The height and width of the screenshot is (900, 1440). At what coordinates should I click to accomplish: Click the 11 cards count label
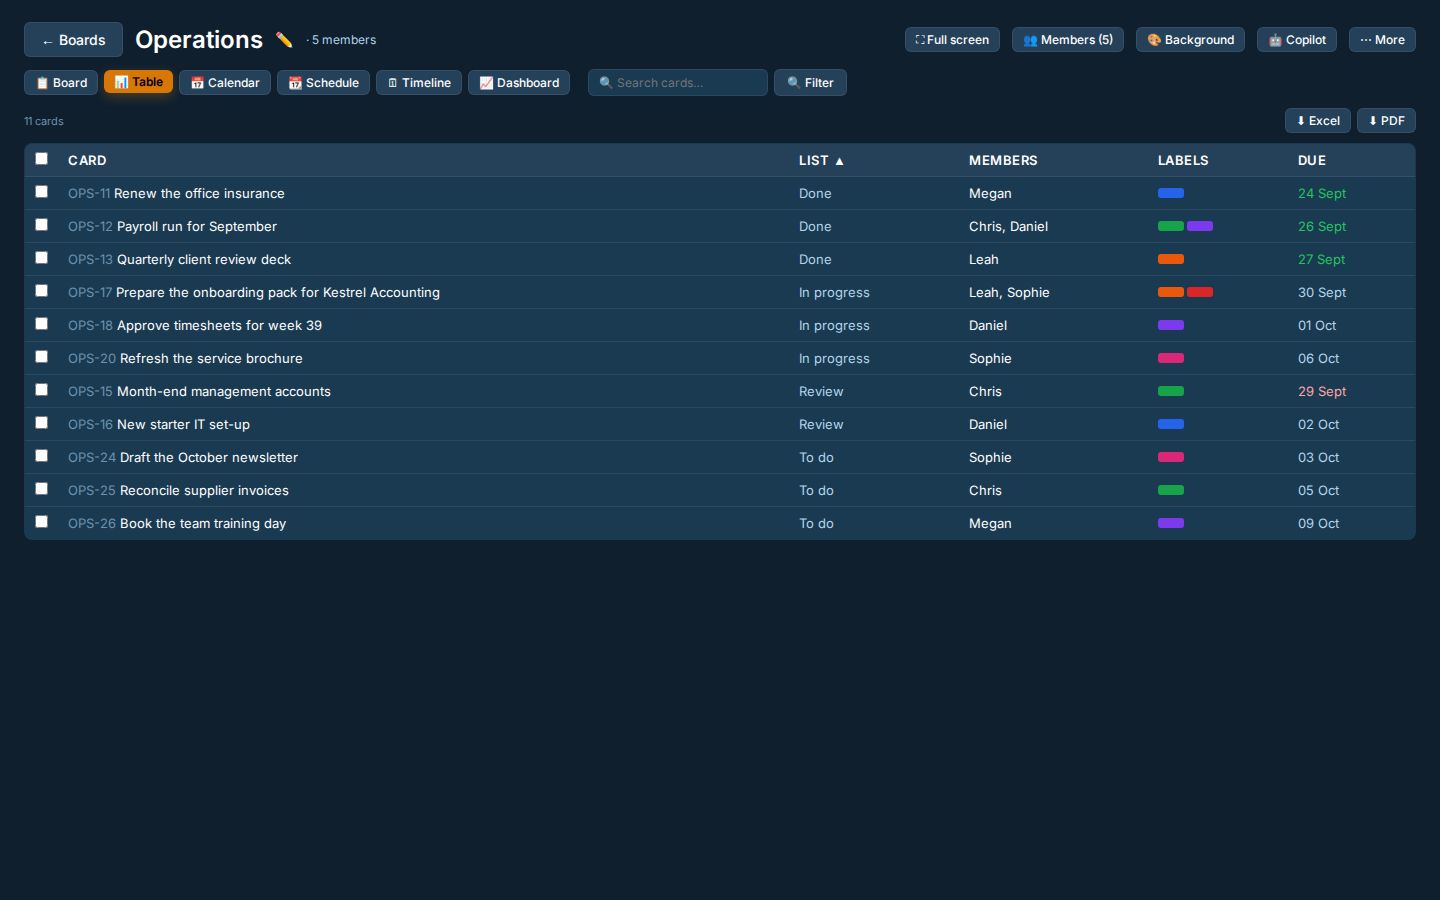coord(44,121)
